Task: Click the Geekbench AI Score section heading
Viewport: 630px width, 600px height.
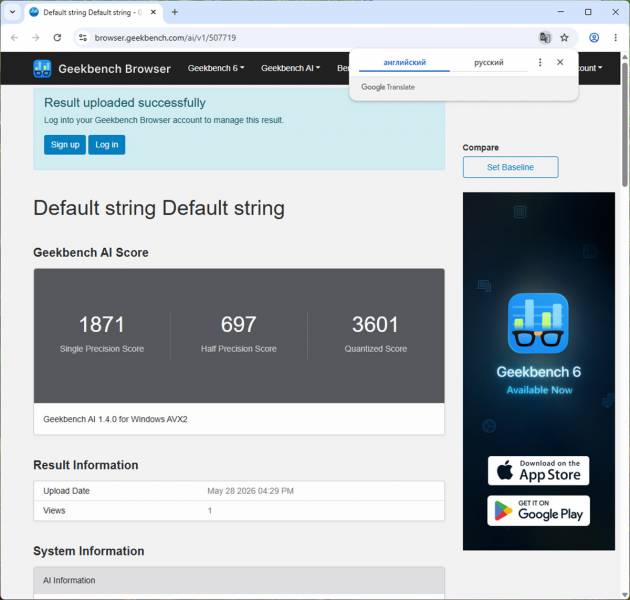Action: 91,252
